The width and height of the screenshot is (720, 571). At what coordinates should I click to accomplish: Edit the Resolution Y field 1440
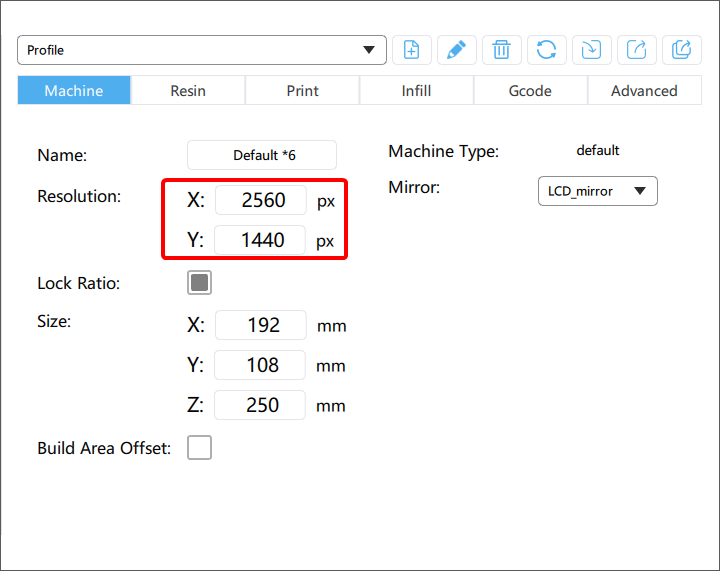[260, 240]
